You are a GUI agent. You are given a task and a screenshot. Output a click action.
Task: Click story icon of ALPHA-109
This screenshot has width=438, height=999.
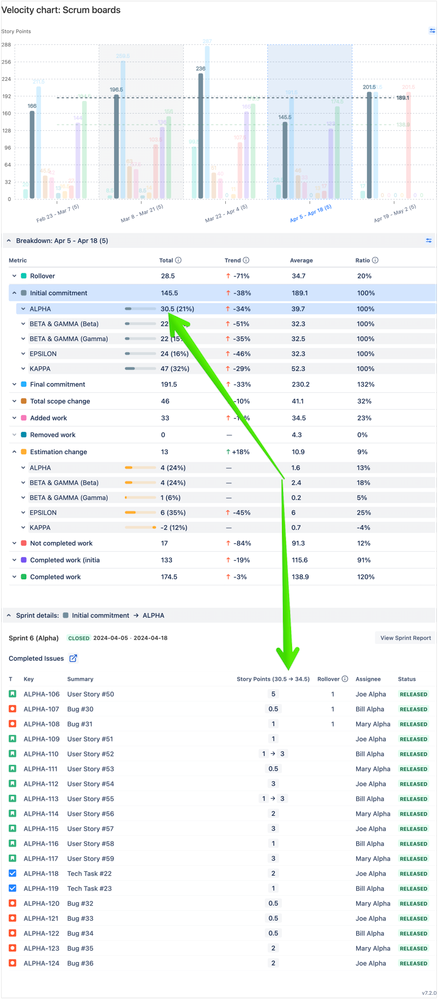(12, 738)
